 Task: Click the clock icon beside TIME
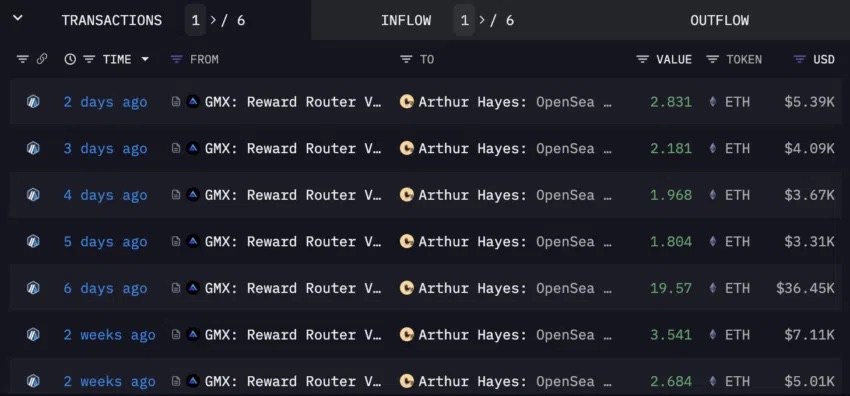tap(70, 59)
